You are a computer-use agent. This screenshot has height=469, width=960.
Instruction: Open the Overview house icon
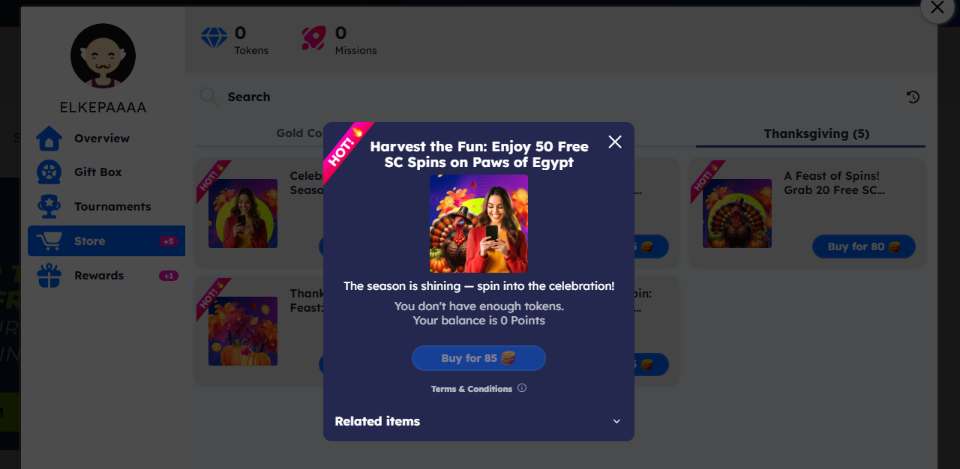pos(49,138)
